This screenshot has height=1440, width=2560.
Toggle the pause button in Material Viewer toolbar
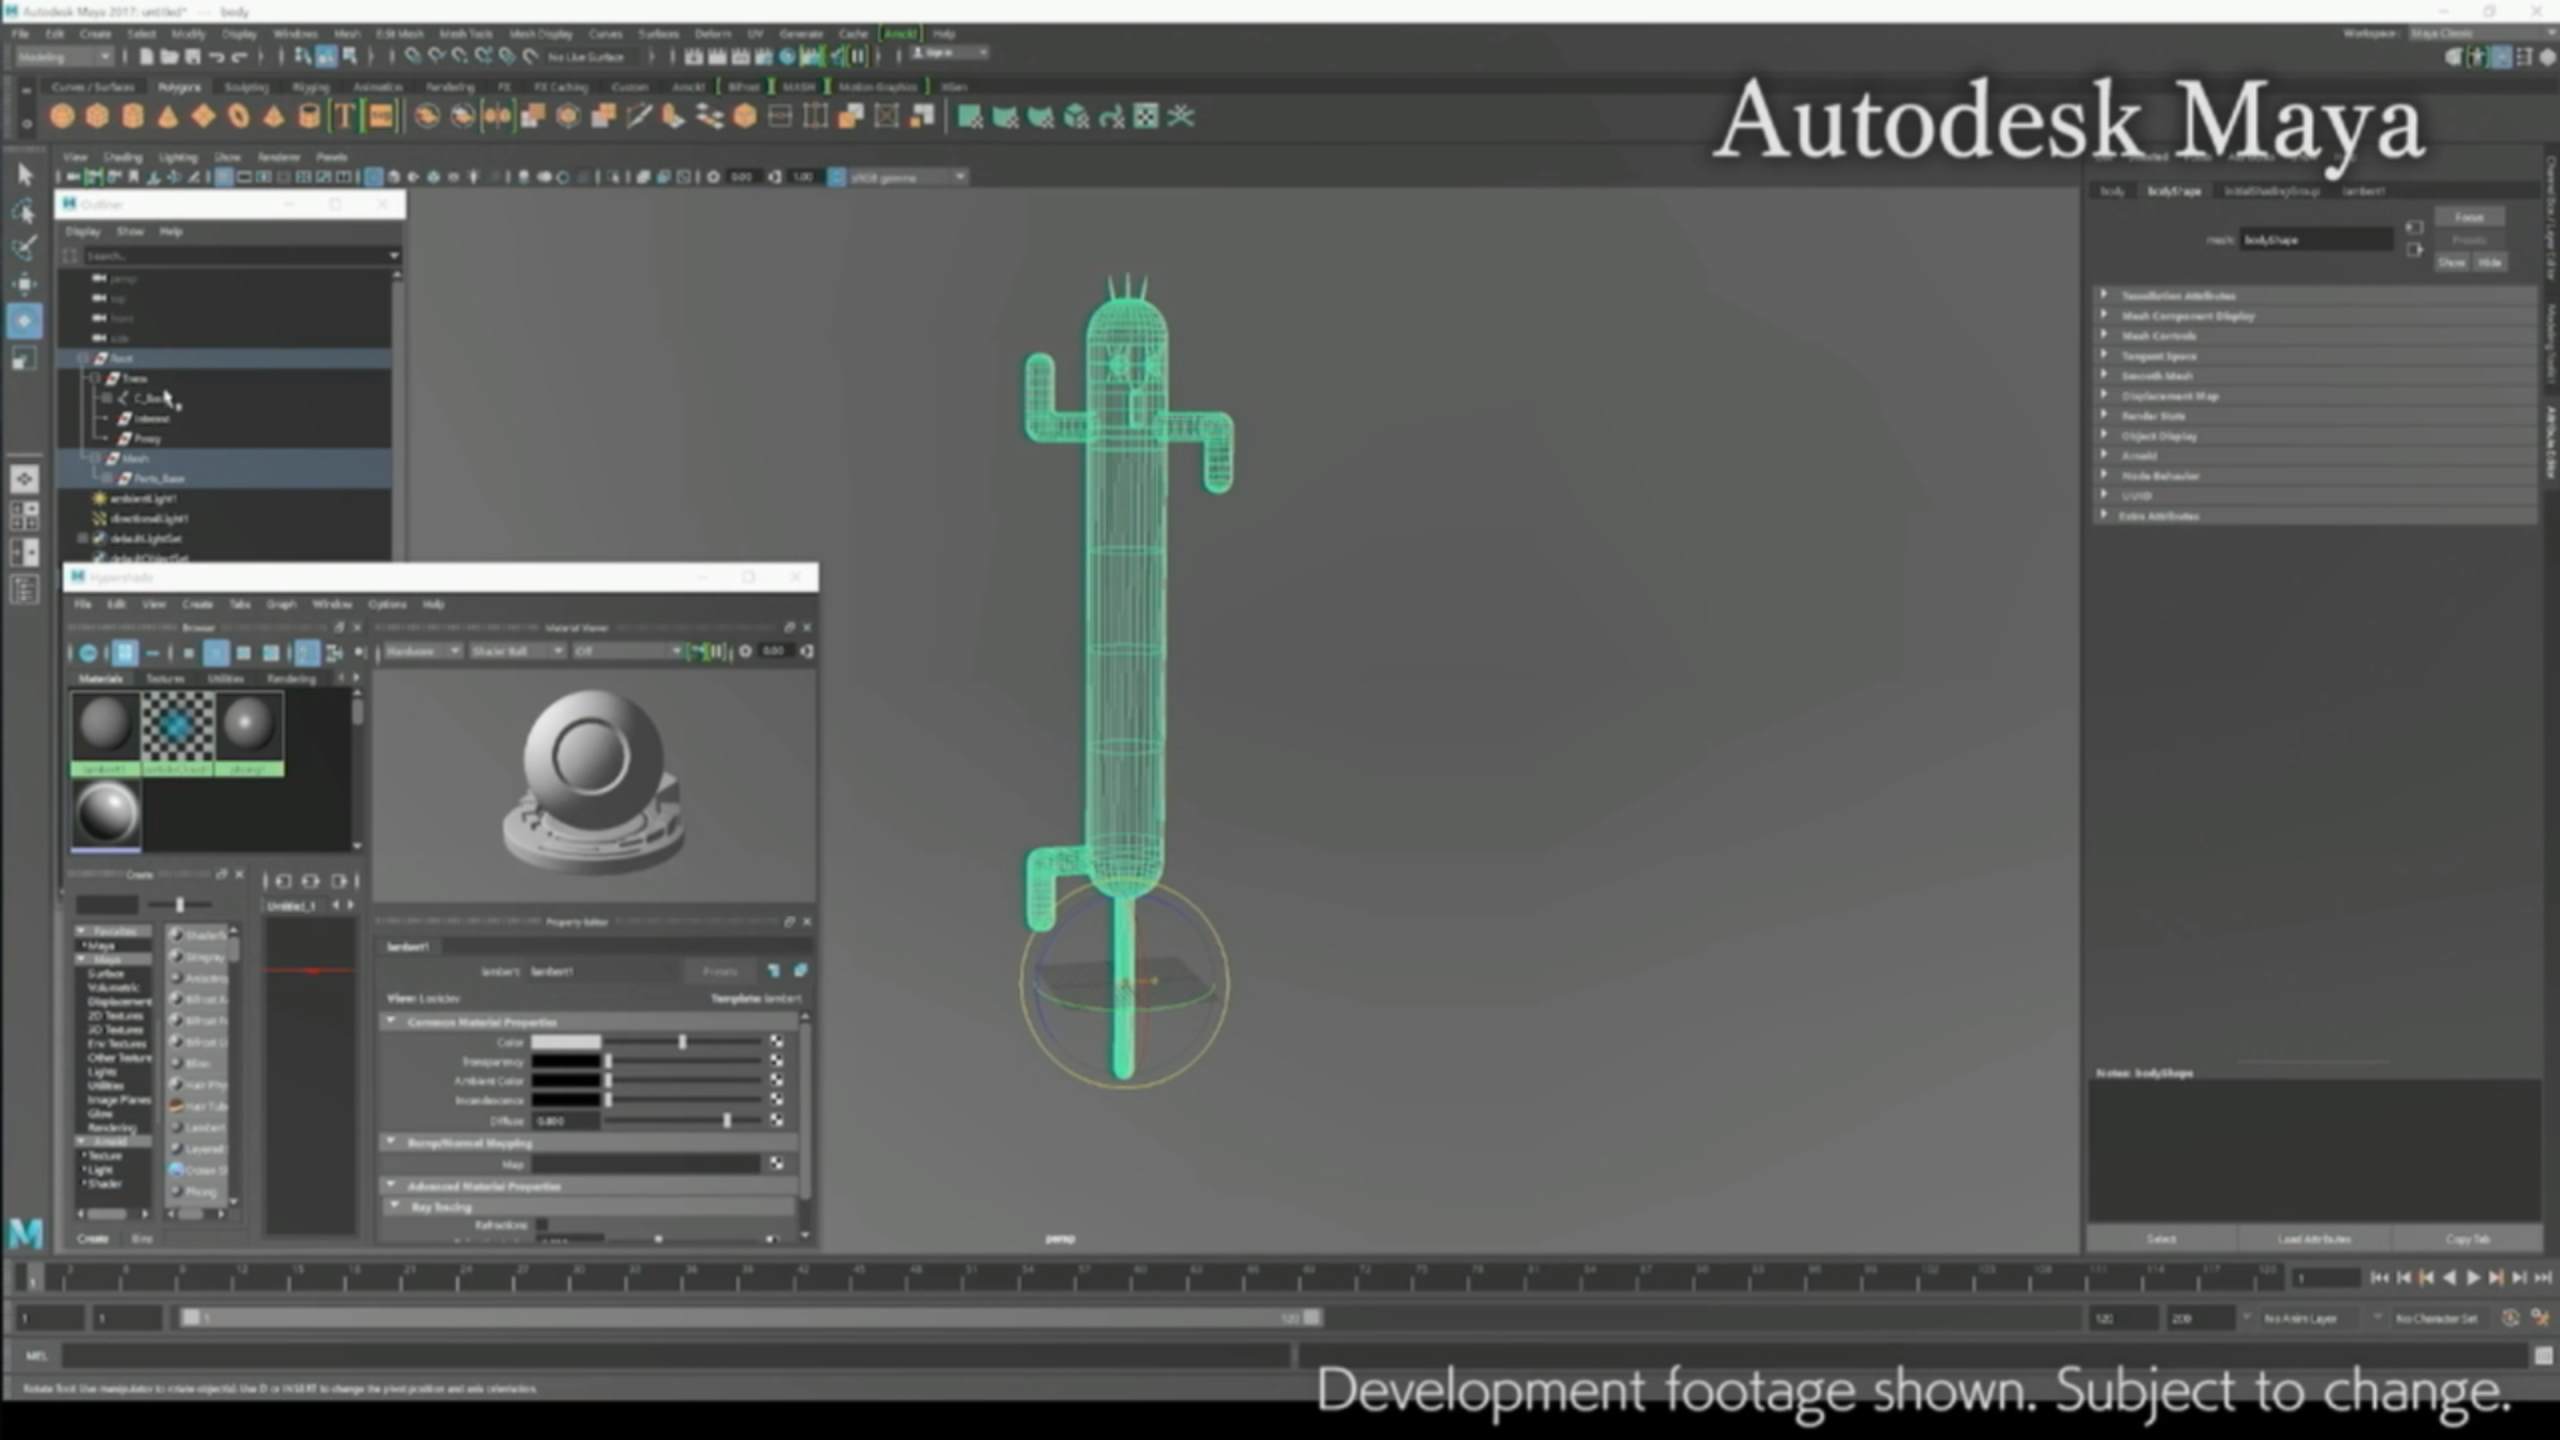(x=717, y=652)
